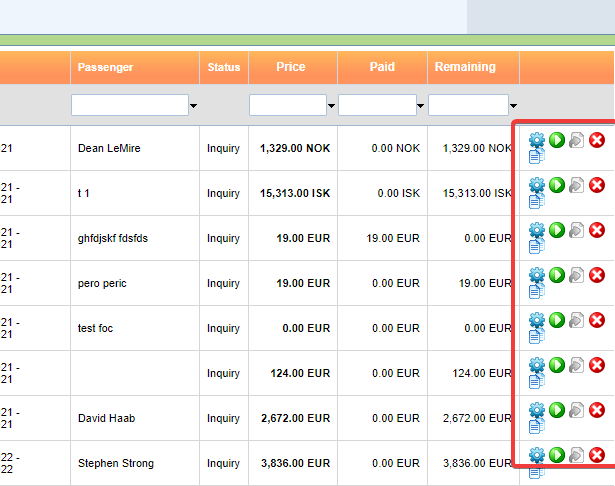The width and height of the screenshot is (615, 486).
Task: Click grey document icon in ghfdjskf fdsfds row
Action: click(x=576, y=230)
